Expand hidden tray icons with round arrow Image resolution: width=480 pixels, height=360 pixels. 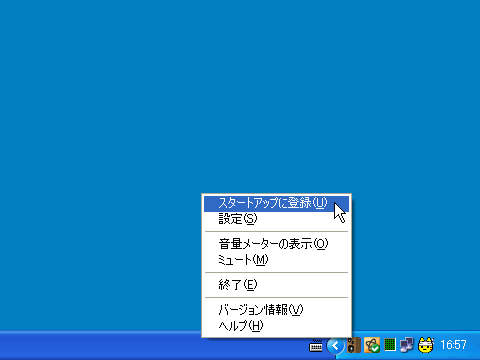click(x=335, y=346)
